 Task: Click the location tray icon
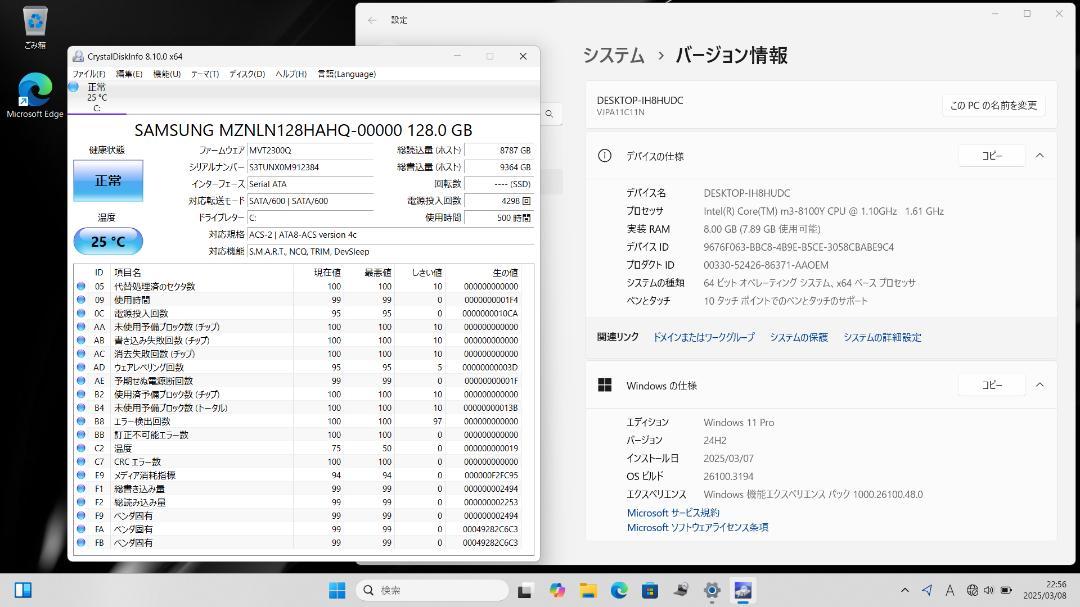[x=927, y=590]
